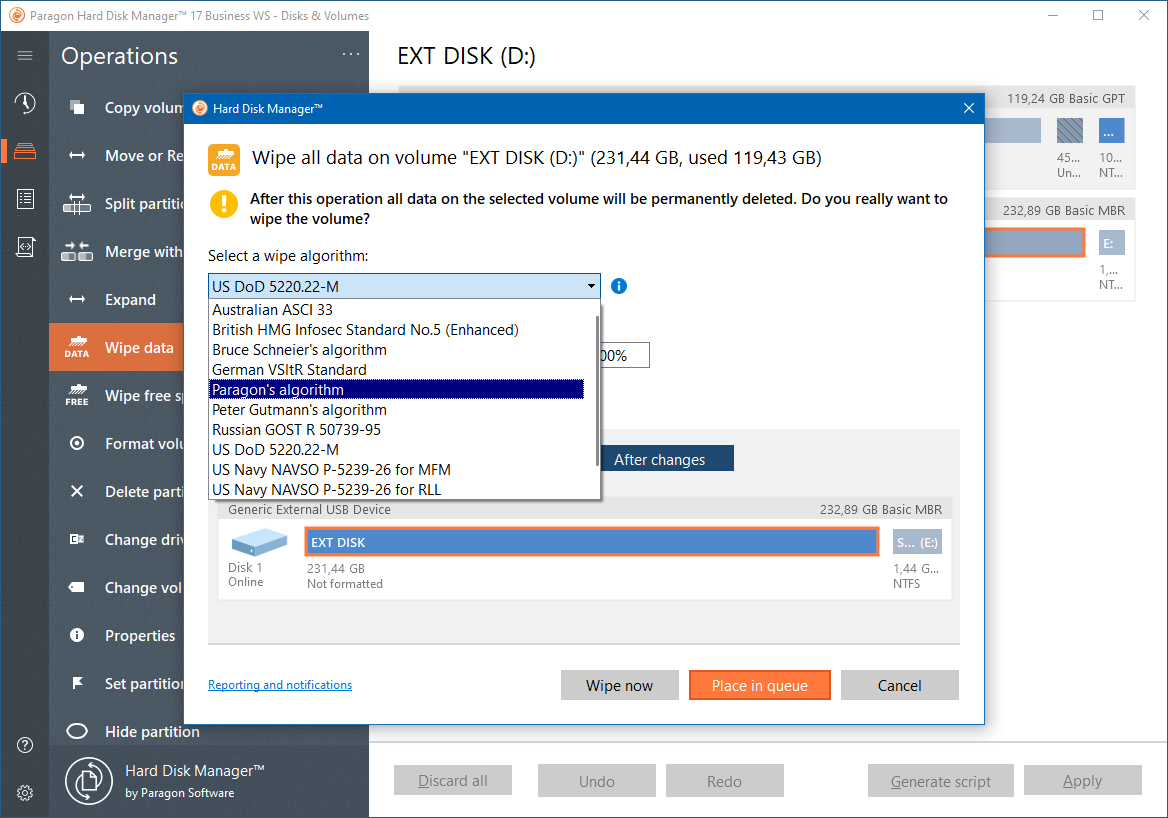Click the Generic External USB Device label

pyautogui.click(x=309, y=510)
